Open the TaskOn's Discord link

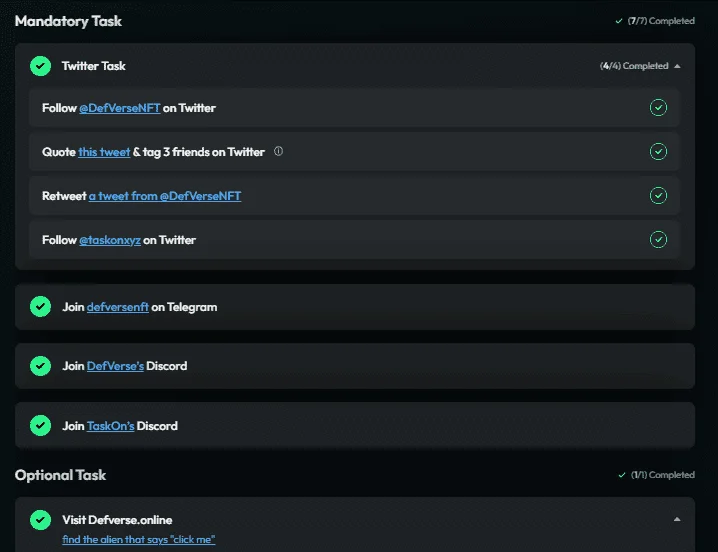[110, 426]
